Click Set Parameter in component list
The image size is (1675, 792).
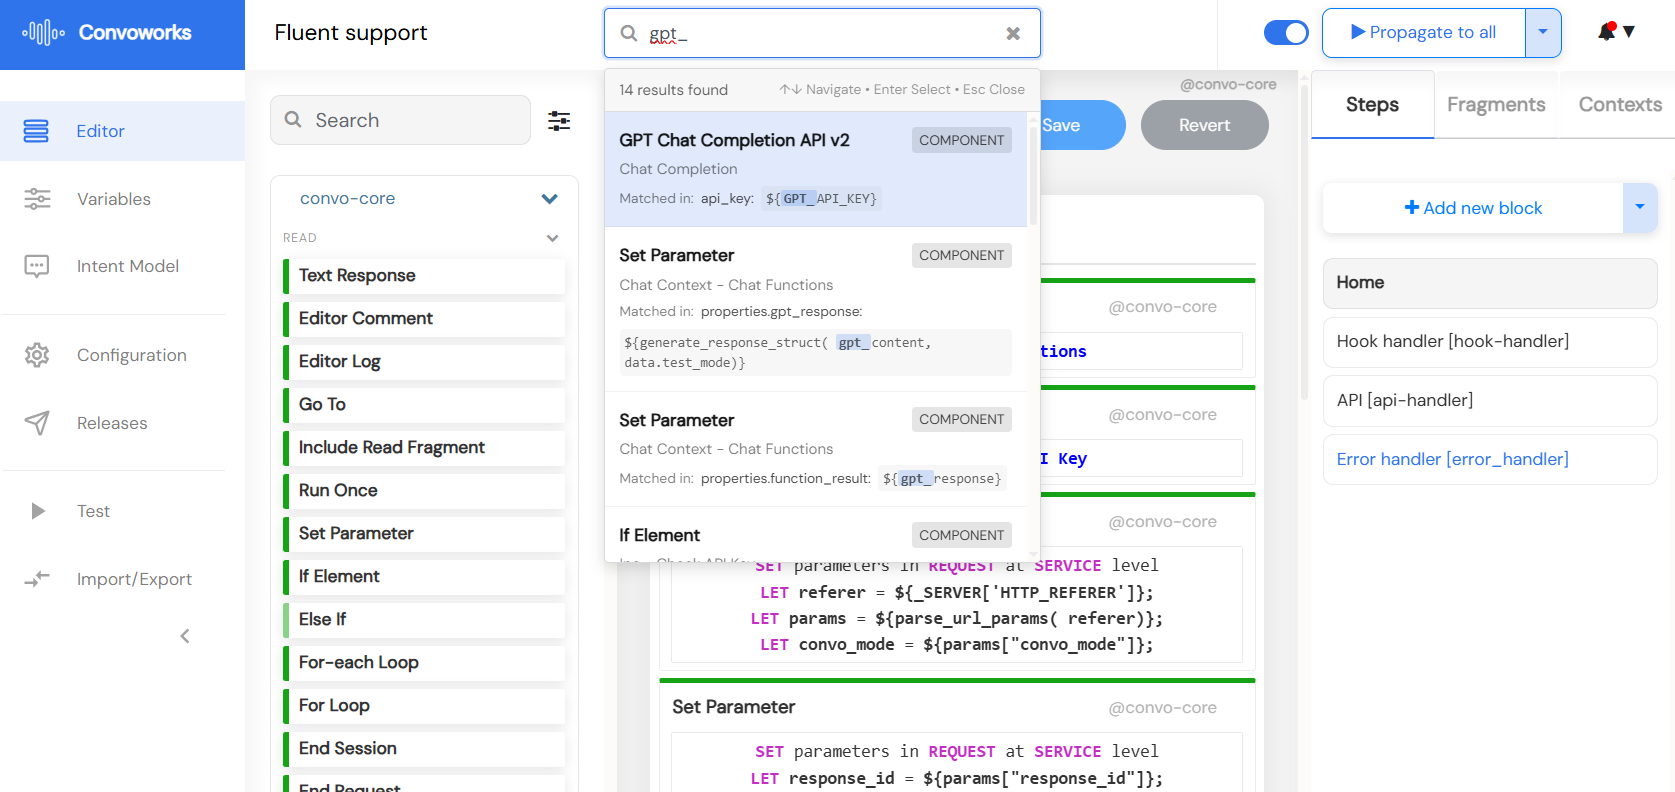(424, 534)
